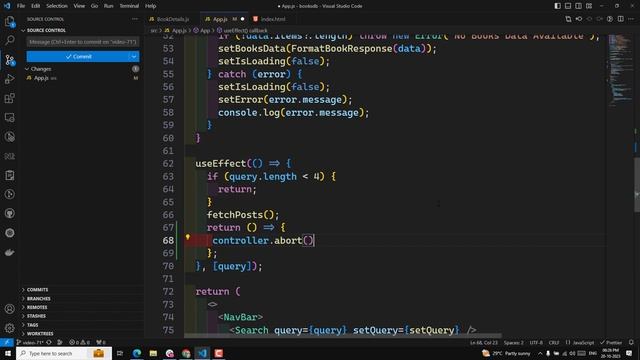
Task: Open Source Control panel More Actions ellipsis
Action: pos(135,19)
